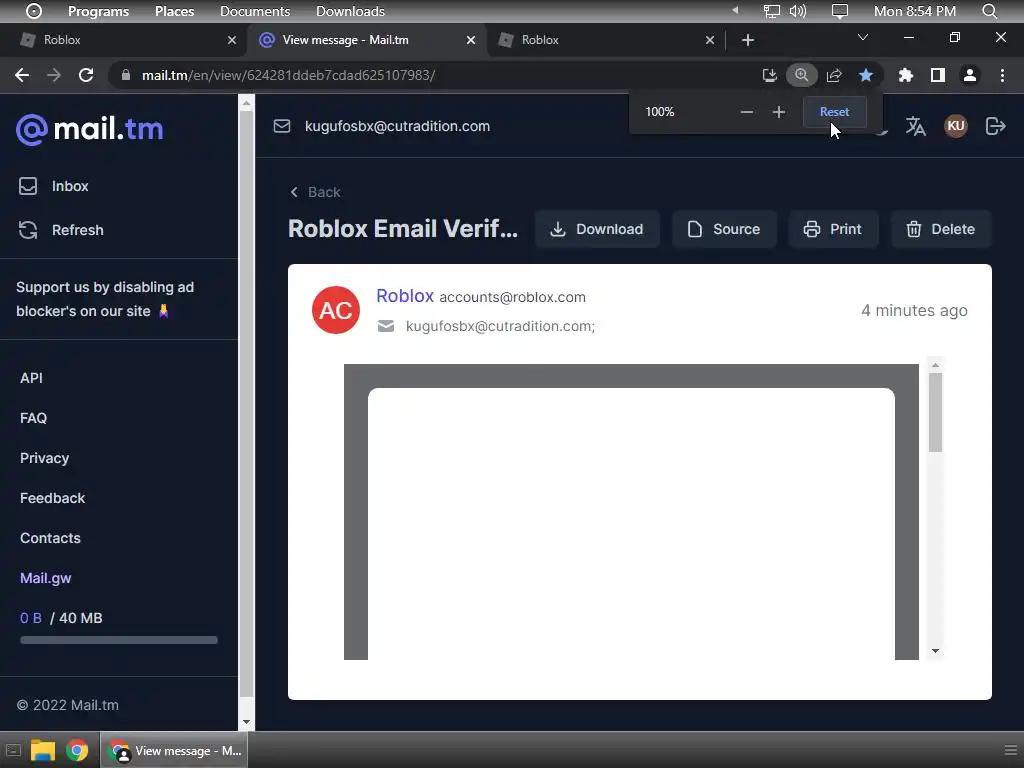The image size is (1024, 768).
Task: Open the system search magnifier icon
Action: [989, 11]
